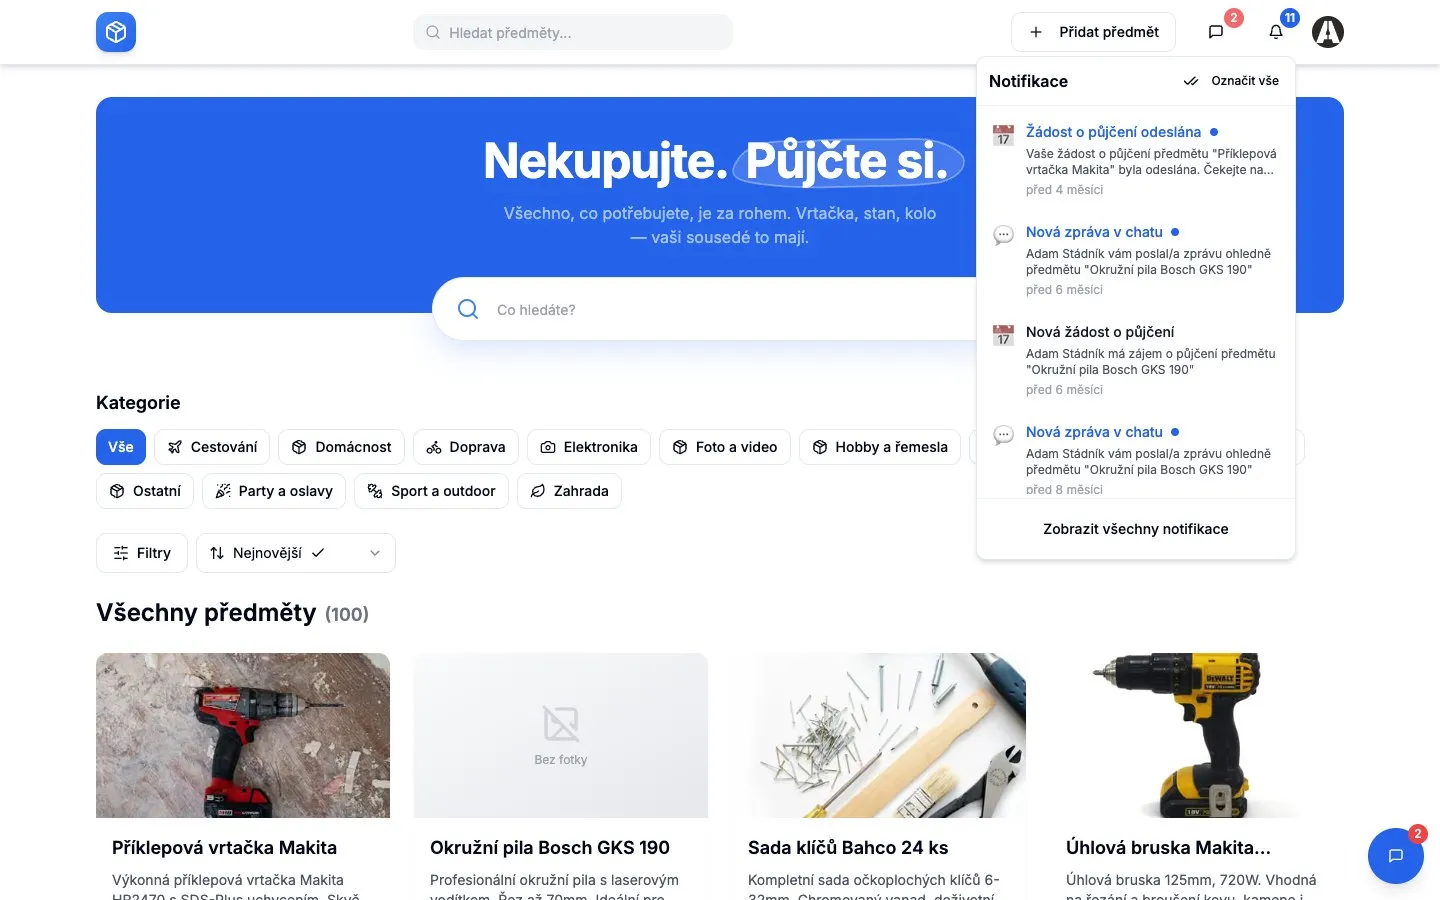Open Nová žádost o půjčení notification
1440x900 pixels.
click(x=1136, y=360)
